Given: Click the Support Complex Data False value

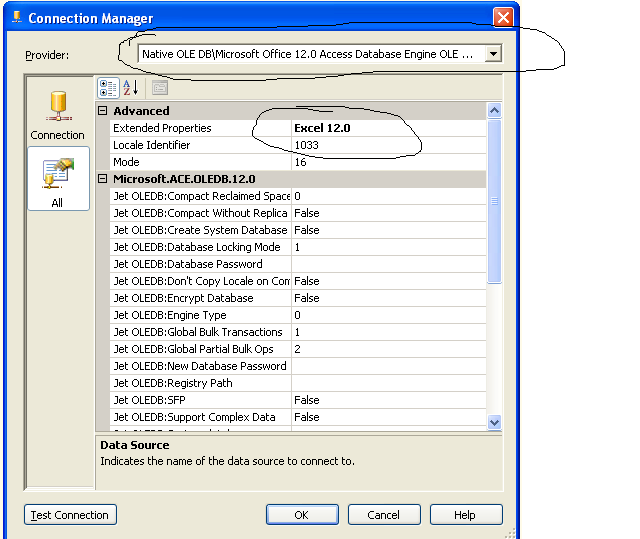Looking at the screenshot, I should tap(389, 417).
